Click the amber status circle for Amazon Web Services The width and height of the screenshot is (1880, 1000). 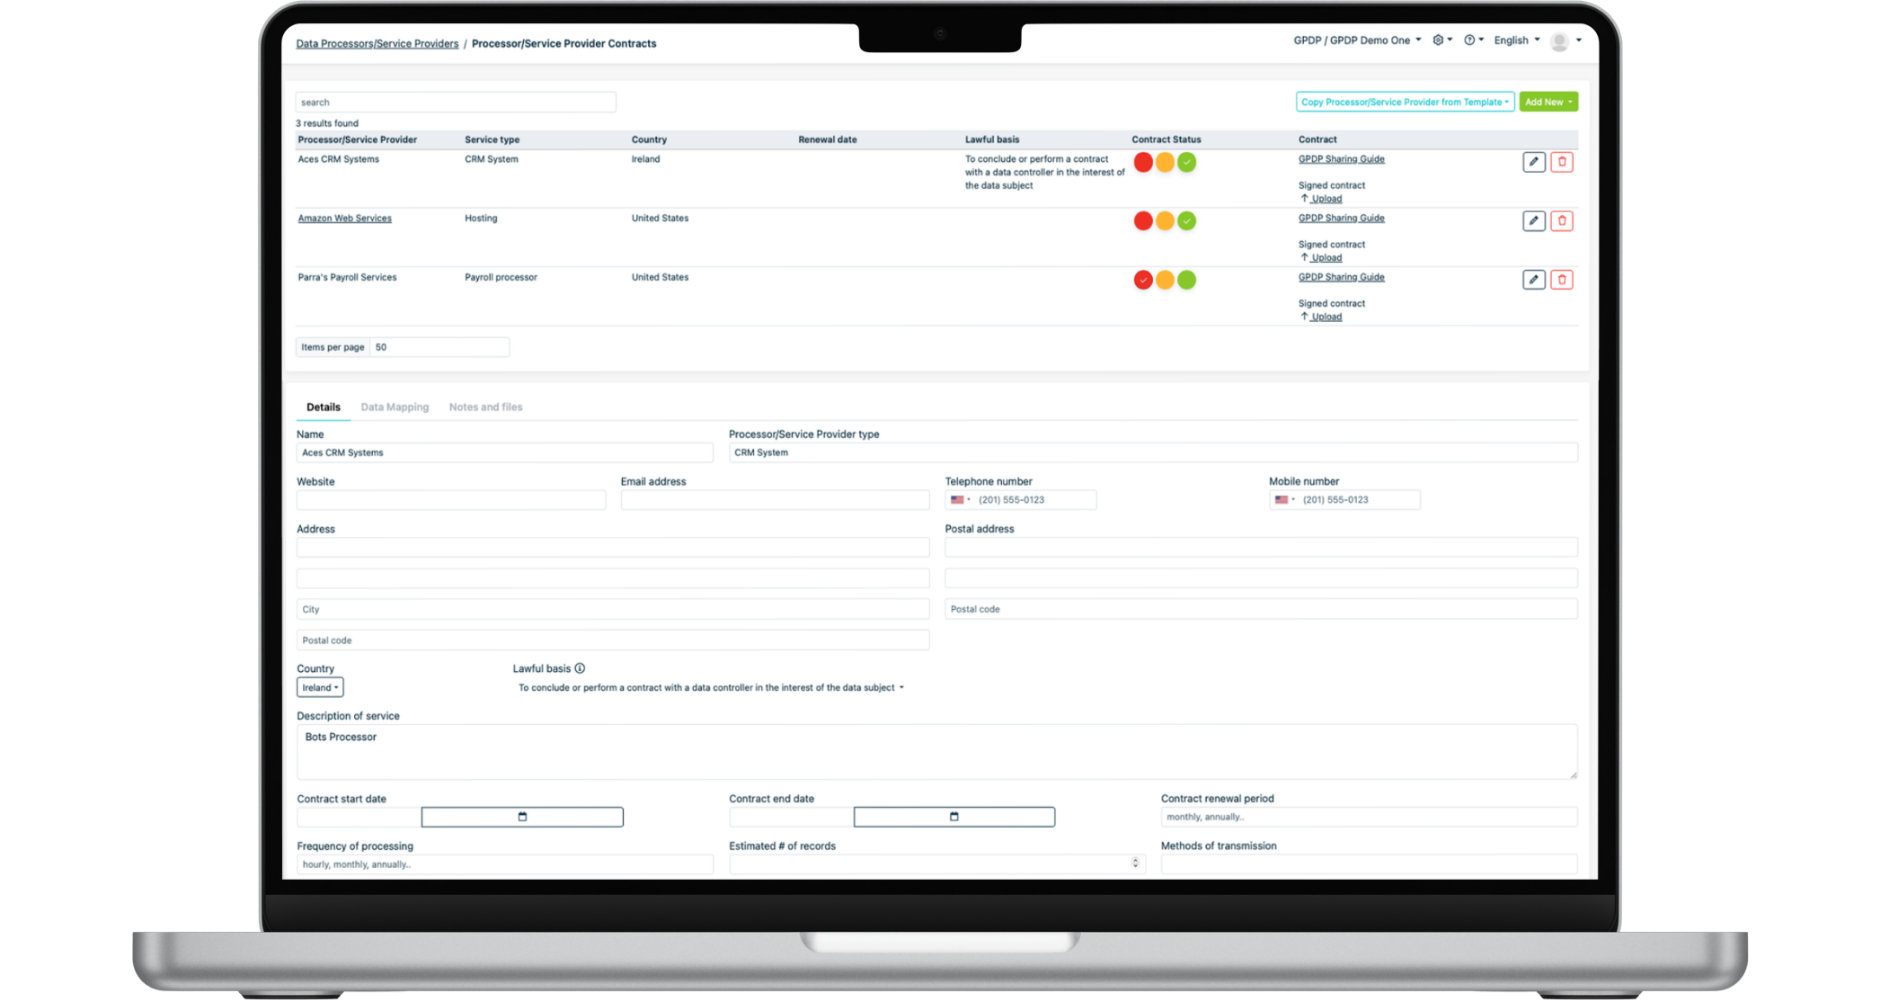(1164, 221)
